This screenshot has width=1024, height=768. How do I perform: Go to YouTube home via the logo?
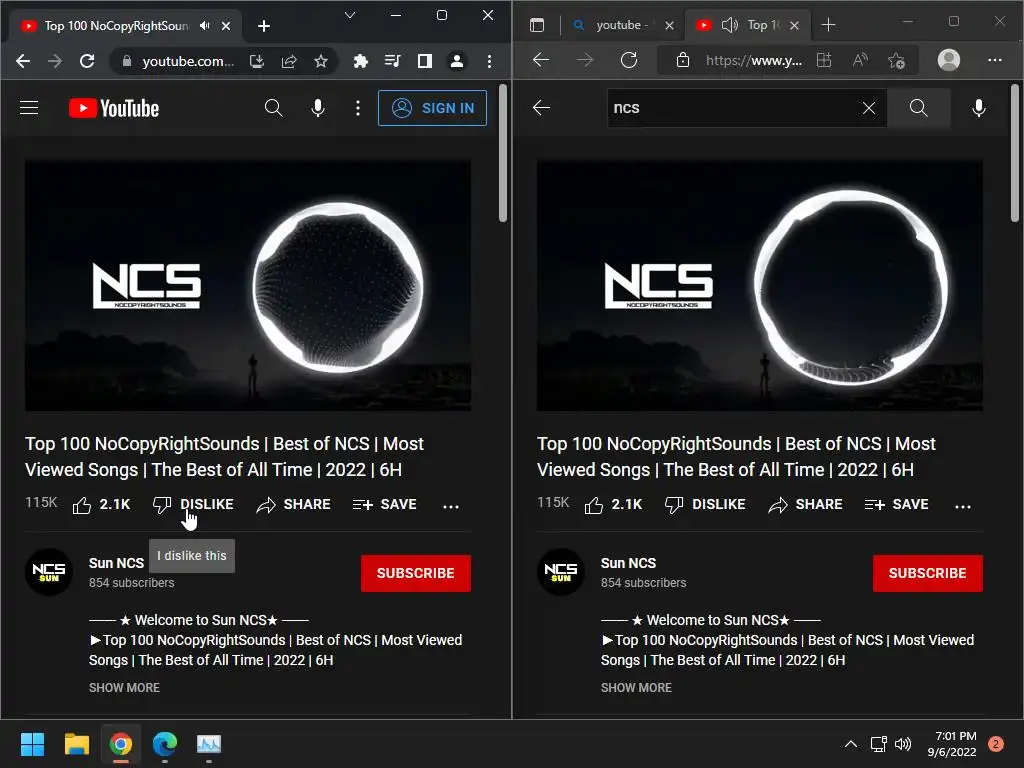114,108
